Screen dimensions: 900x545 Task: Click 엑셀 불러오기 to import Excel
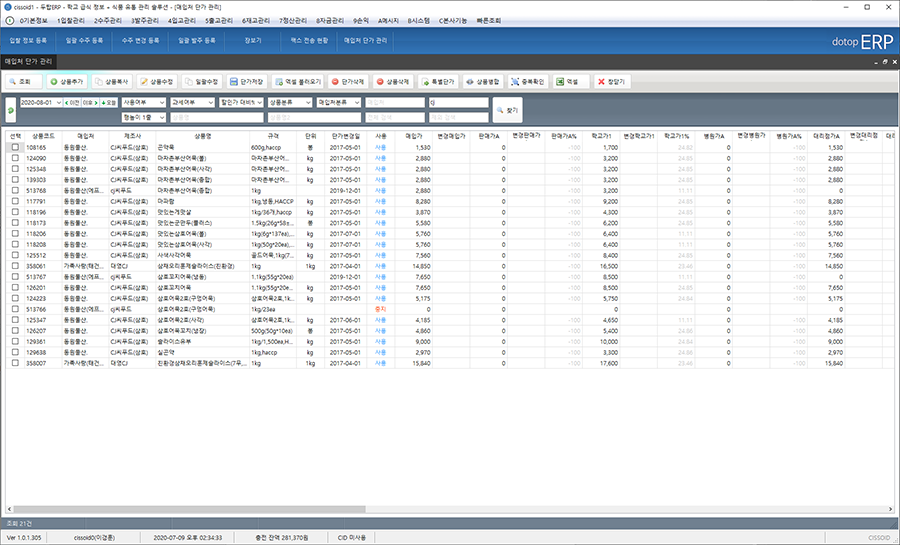[x=296, y=81]
